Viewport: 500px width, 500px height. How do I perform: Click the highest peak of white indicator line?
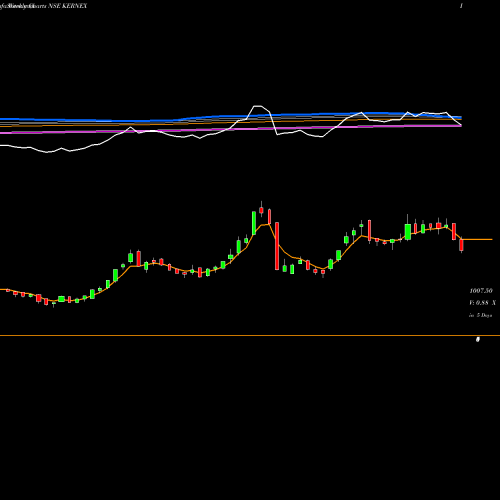[257, 106]
